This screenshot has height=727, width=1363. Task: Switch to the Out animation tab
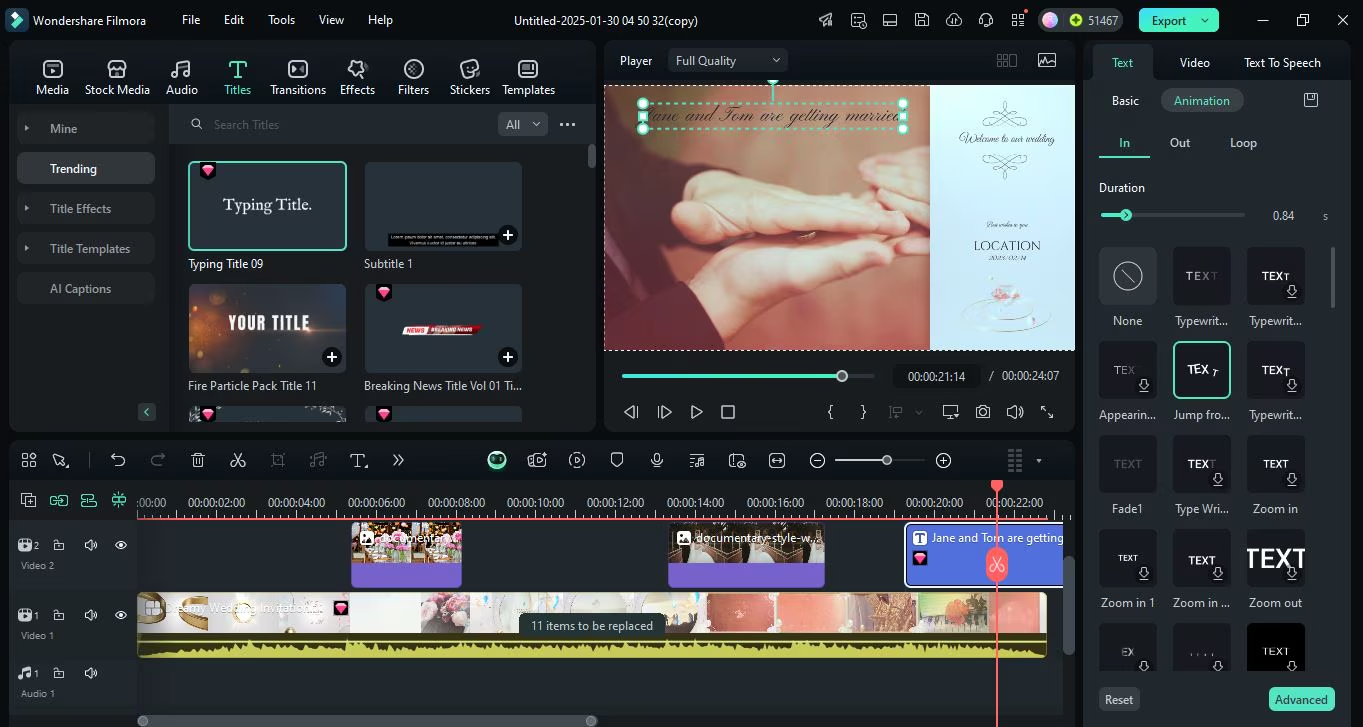click(1180, 143)
